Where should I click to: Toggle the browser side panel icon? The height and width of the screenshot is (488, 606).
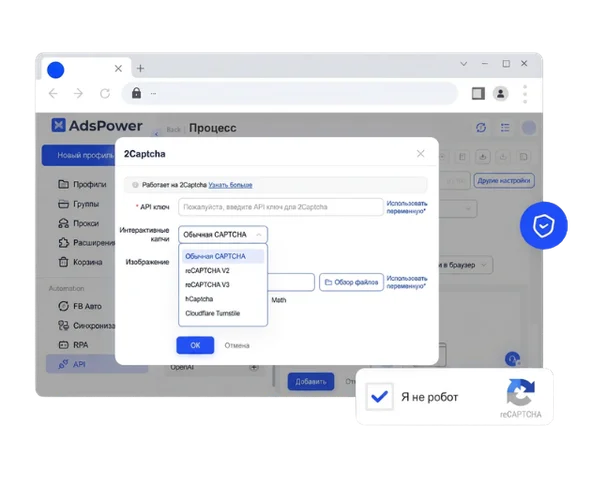(478, 94)
